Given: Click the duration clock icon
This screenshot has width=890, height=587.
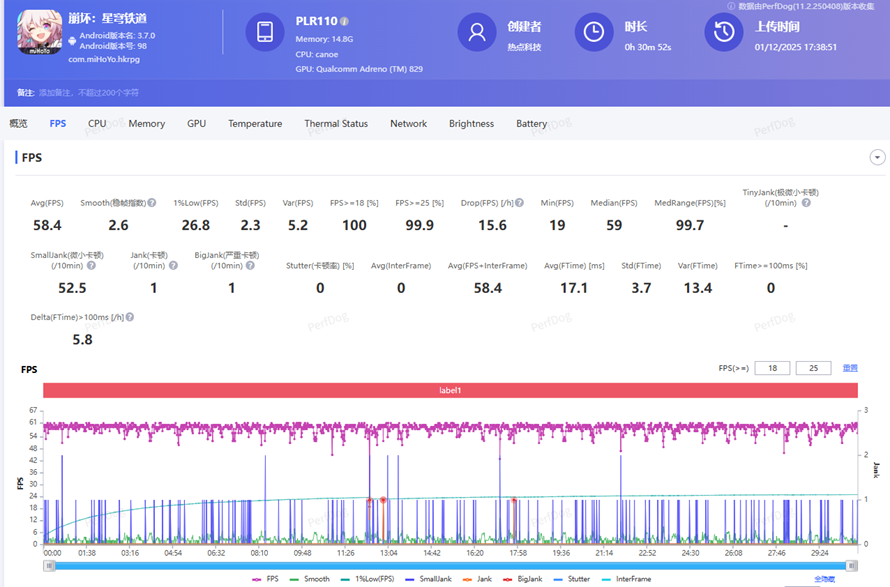Looking at the screenshot, I should (594, 32).
